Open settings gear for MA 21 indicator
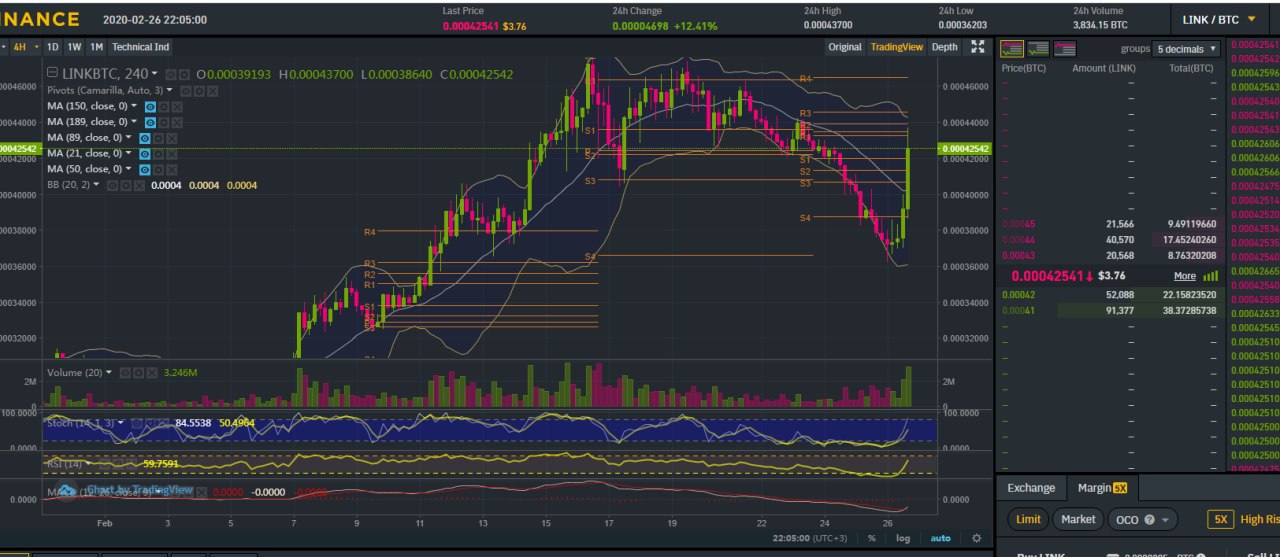Screen dimensions: 1280x557 (158, 154)
